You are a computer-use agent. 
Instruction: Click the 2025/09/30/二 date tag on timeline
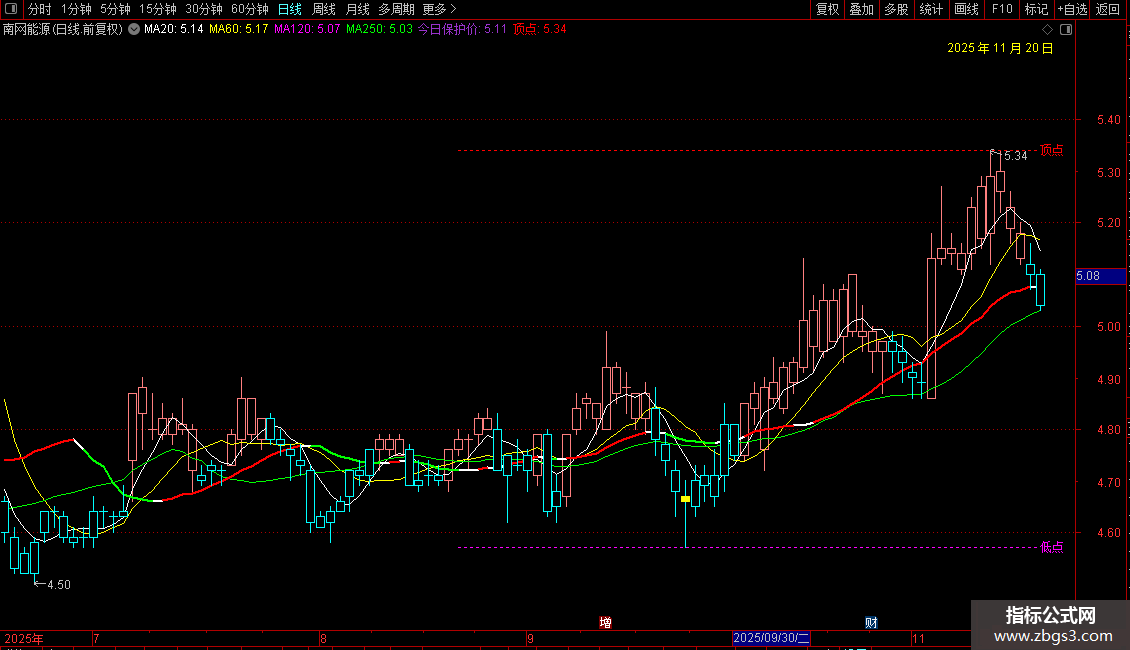(771, 638)
